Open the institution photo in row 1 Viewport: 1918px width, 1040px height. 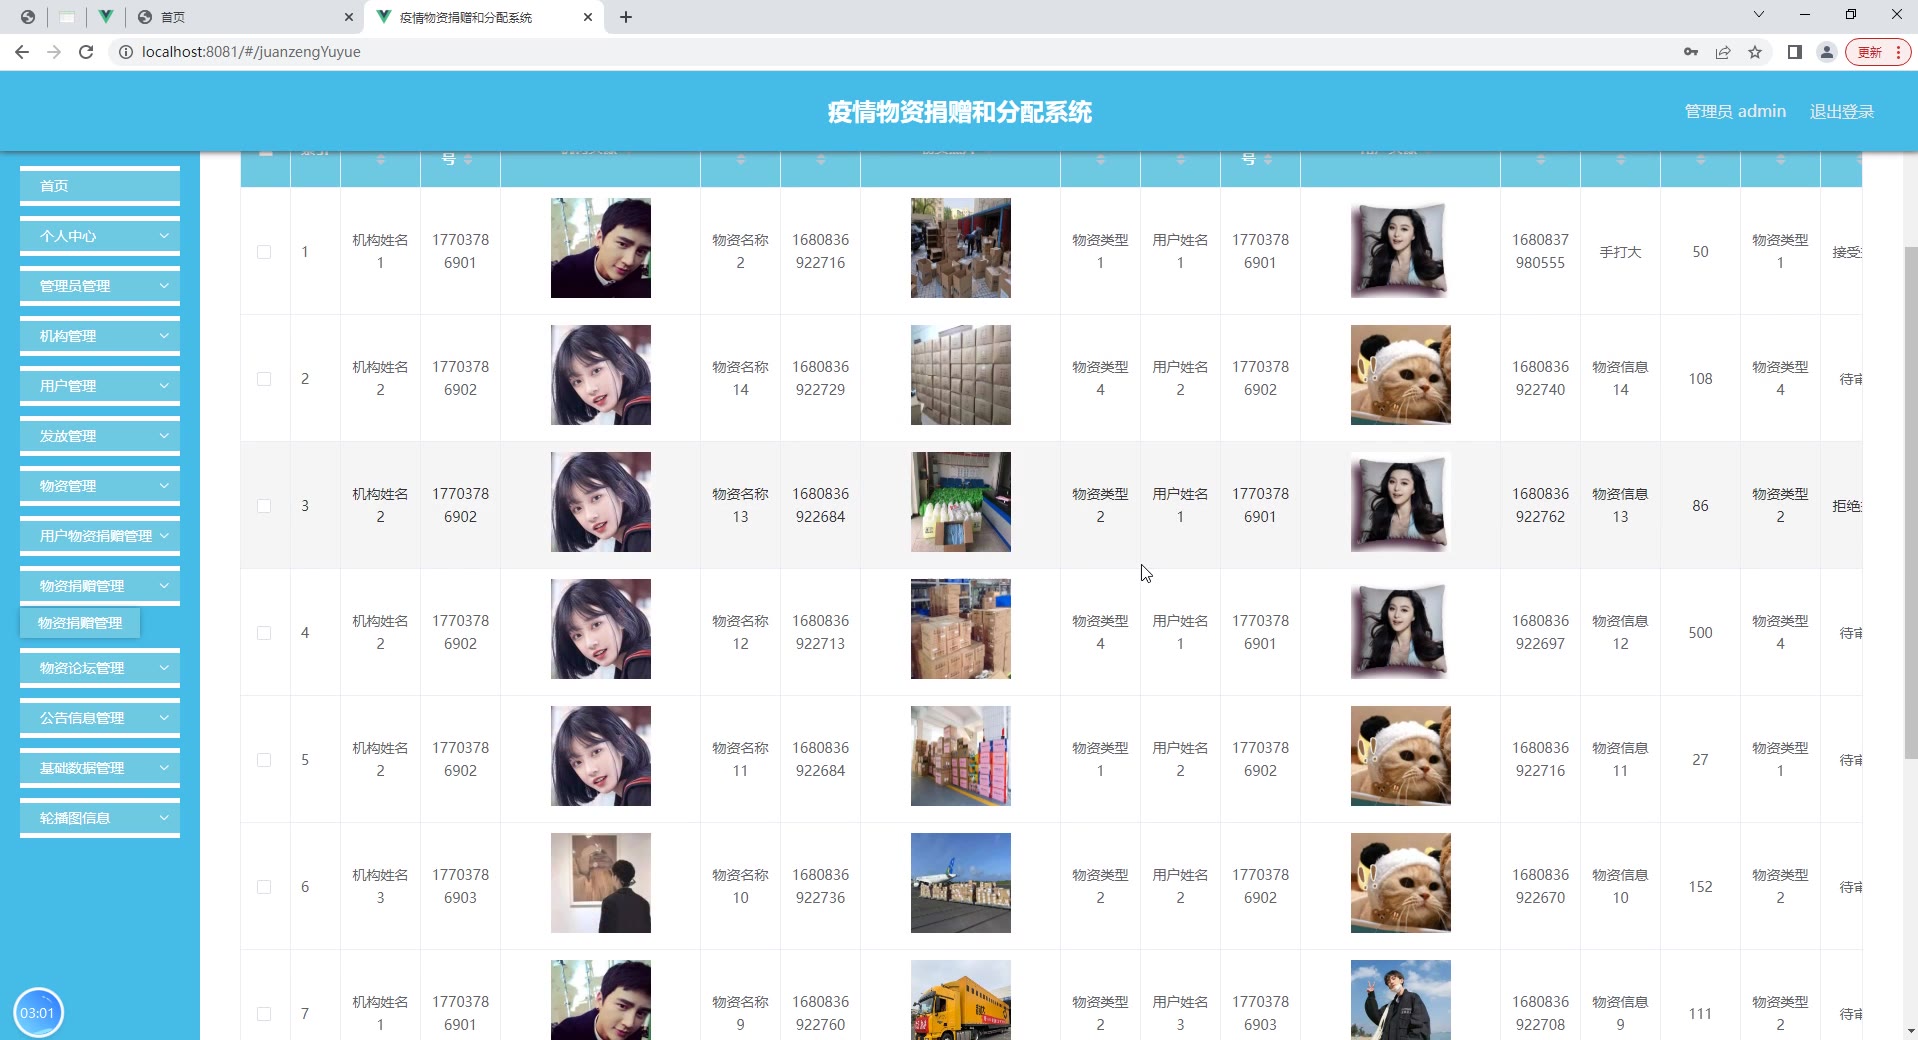(x=601, y=248)
